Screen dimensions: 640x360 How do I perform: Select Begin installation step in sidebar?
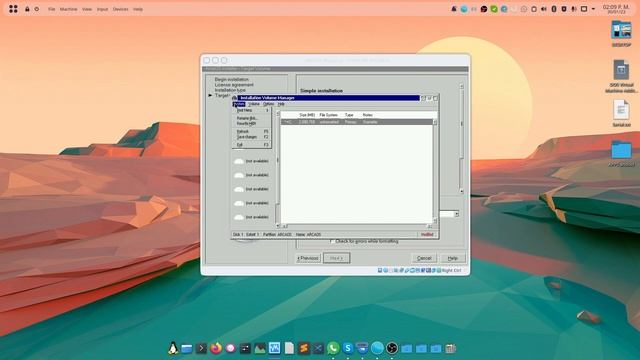click(231, 80)
